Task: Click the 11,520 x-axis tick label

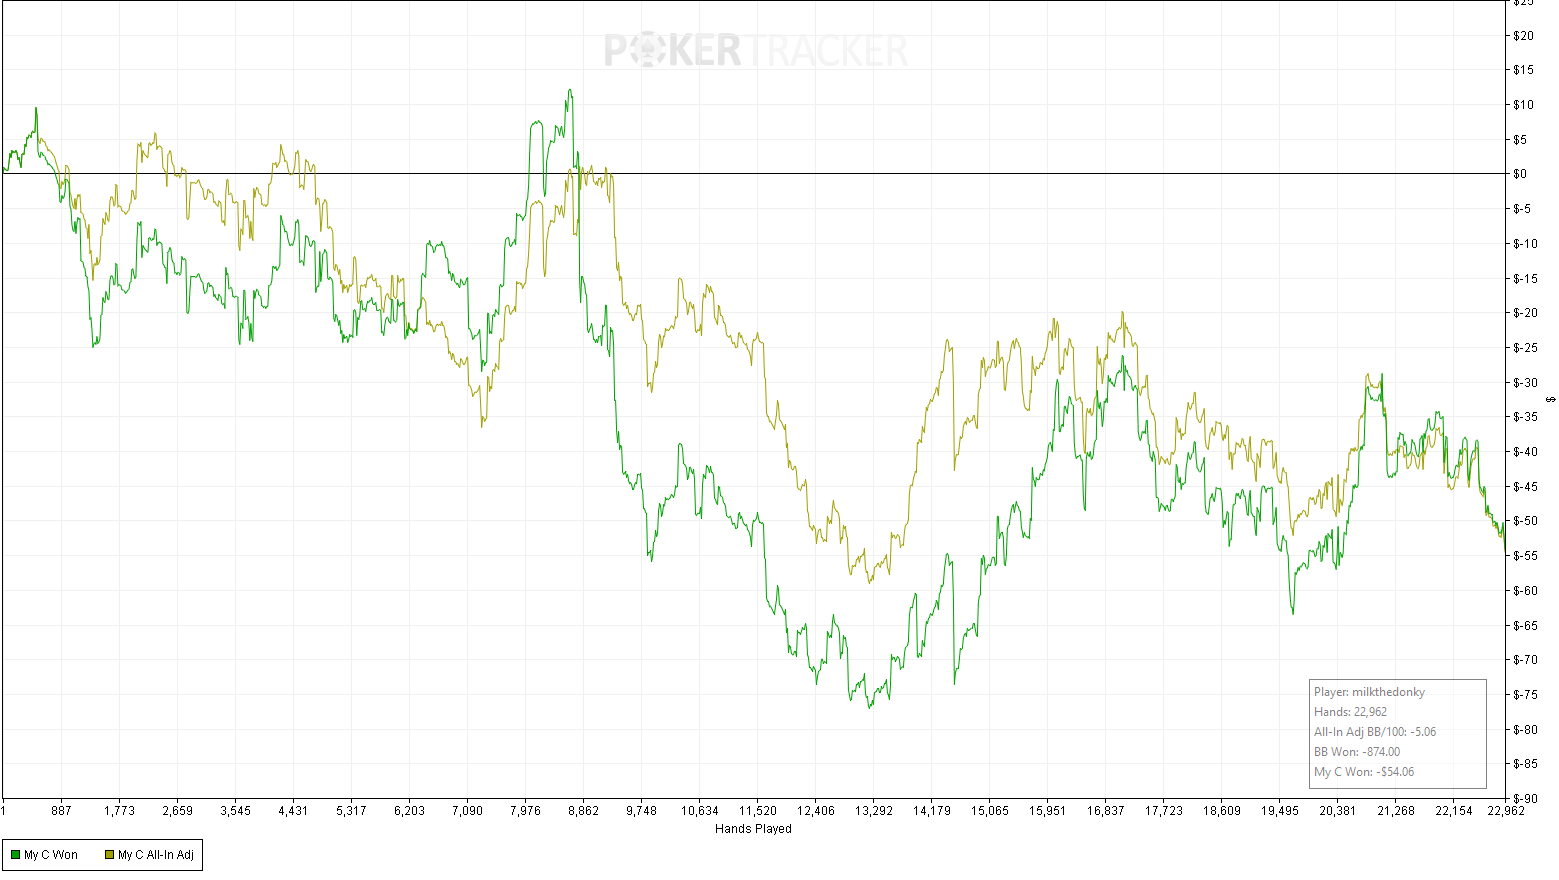Action: (758, 811)
